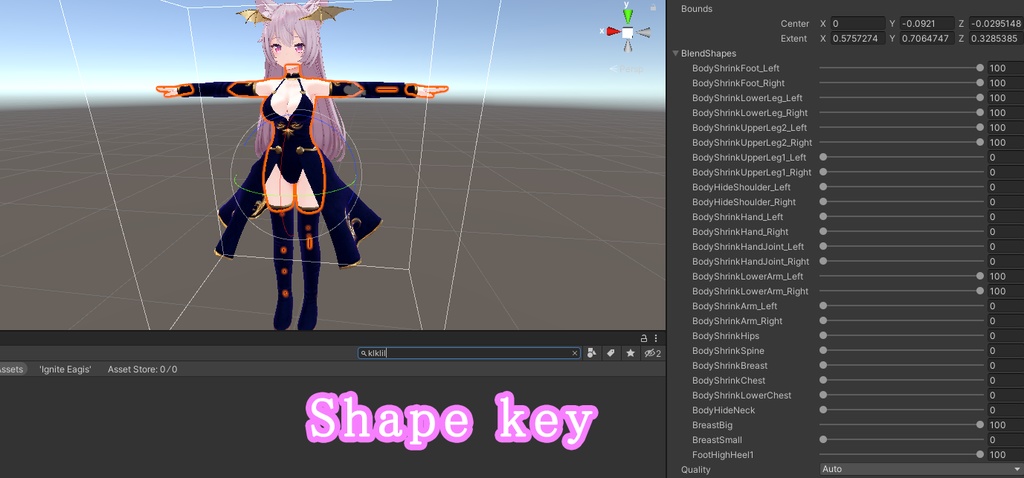Click the BodyShrinkFoot_Right slider
Viewport: 1024px width, 478px height.
901,83
